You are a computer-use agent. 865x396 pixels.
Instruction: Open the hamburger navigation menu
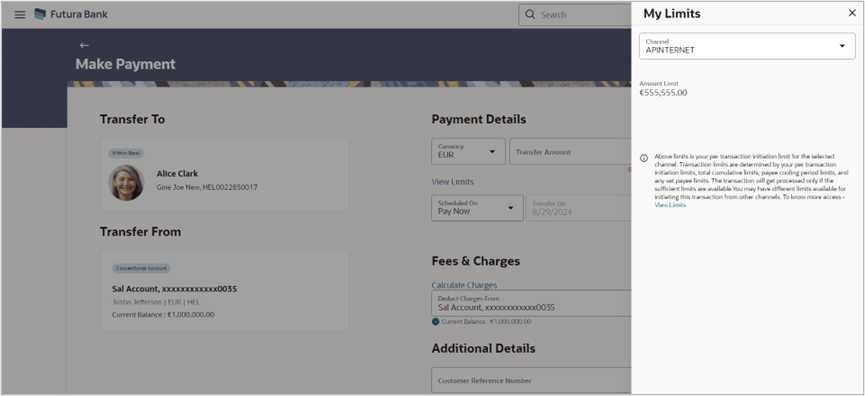(x=20, y=15)
